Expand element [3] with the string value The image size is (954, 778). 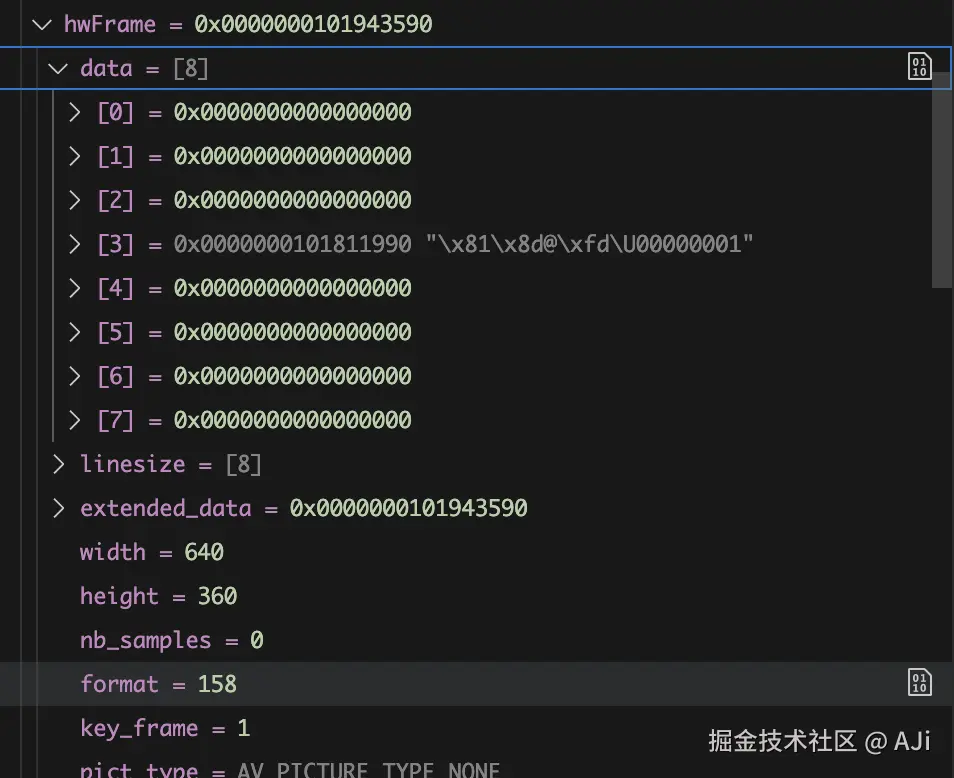coord(74,243)
